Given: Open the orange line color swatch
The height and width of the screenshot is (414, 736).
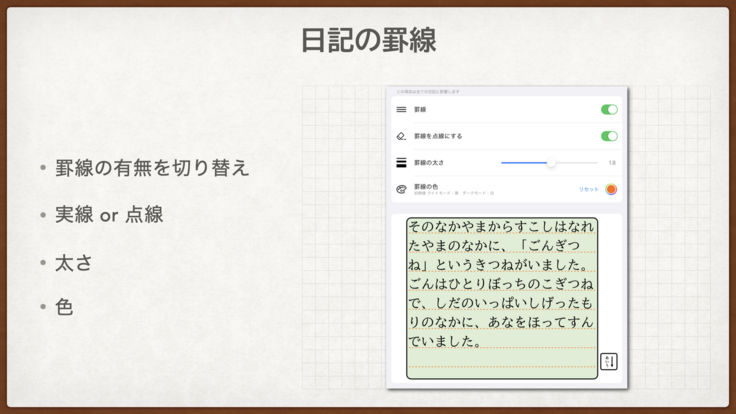Looking at the screenshot, I should [611, 189].
